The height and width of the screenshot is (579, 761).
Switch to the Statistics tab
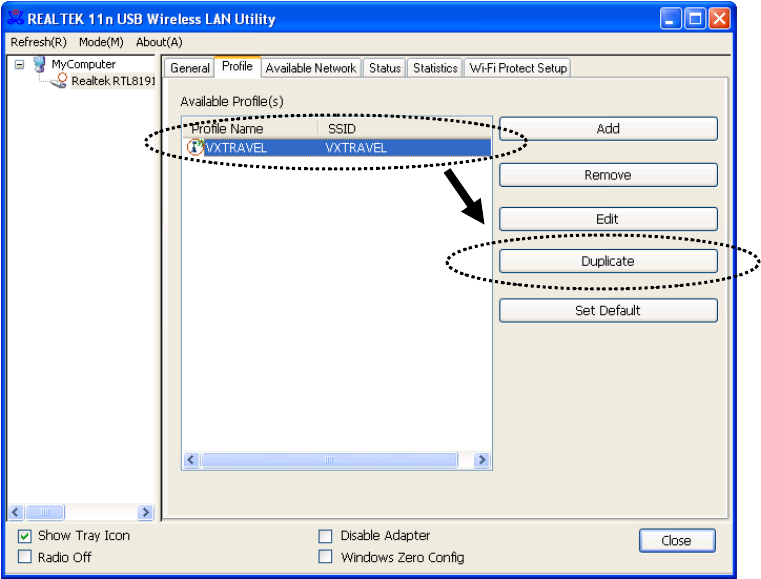(435, 68)
